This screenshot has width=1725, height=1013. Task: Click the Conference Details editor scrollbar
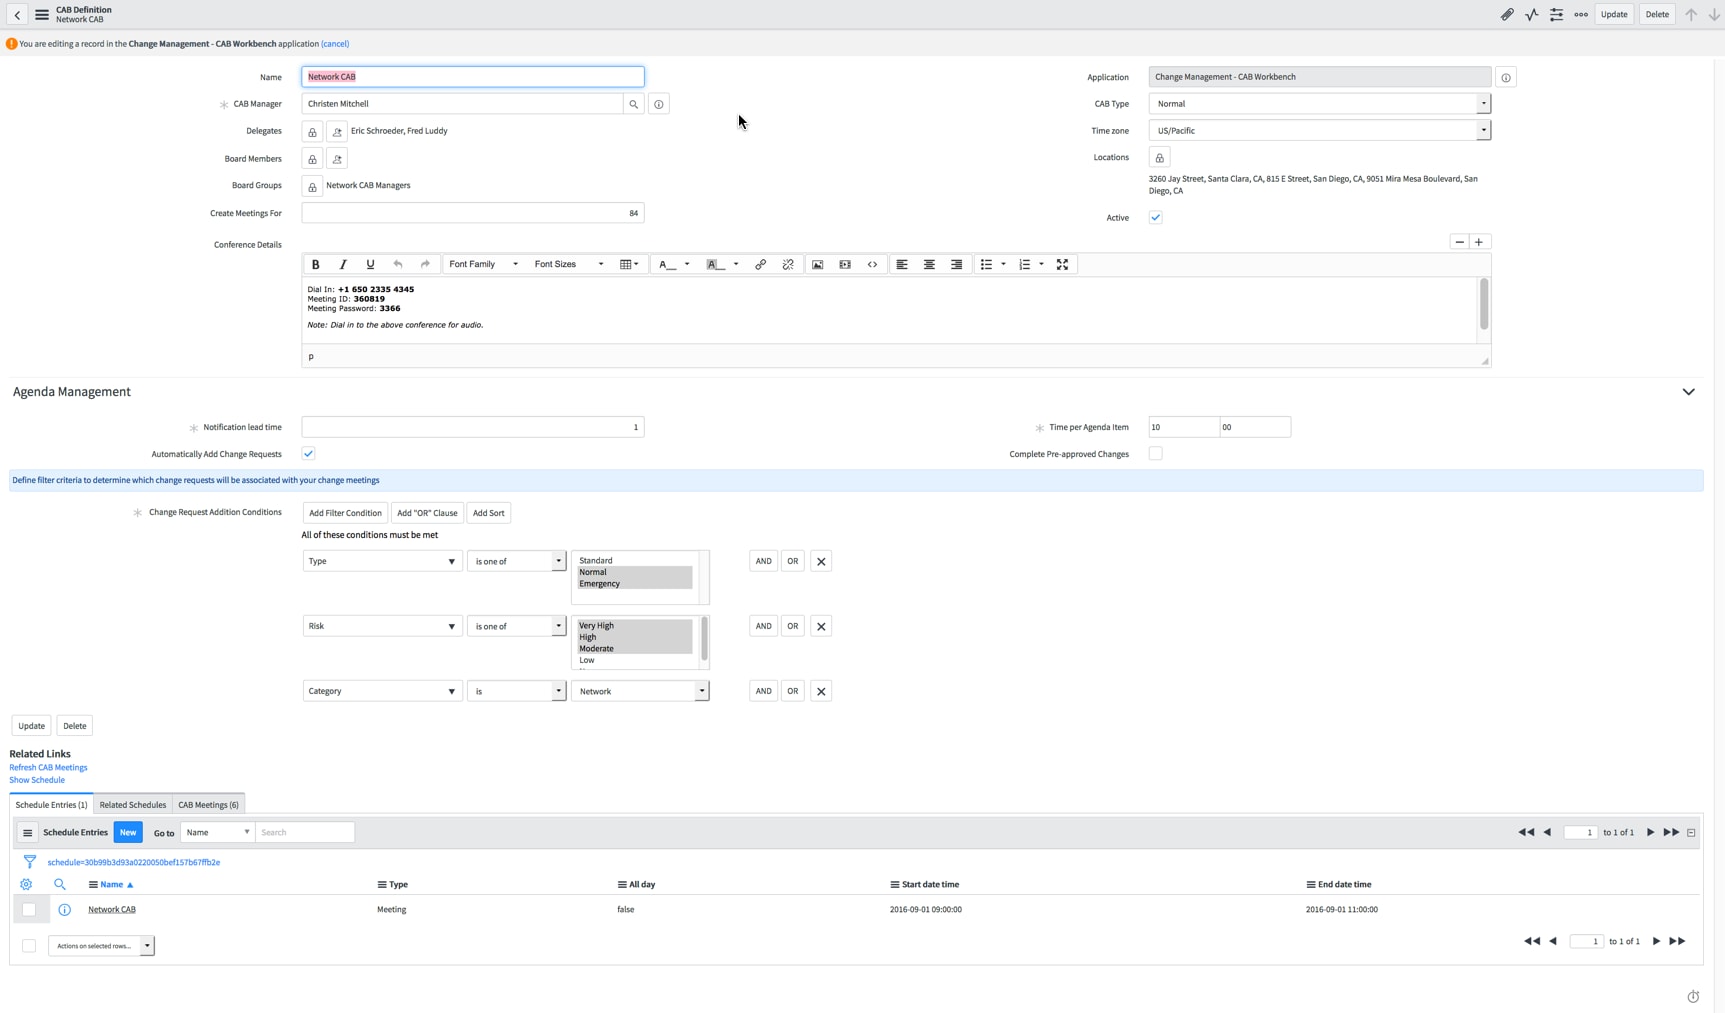pos(1483,305)
